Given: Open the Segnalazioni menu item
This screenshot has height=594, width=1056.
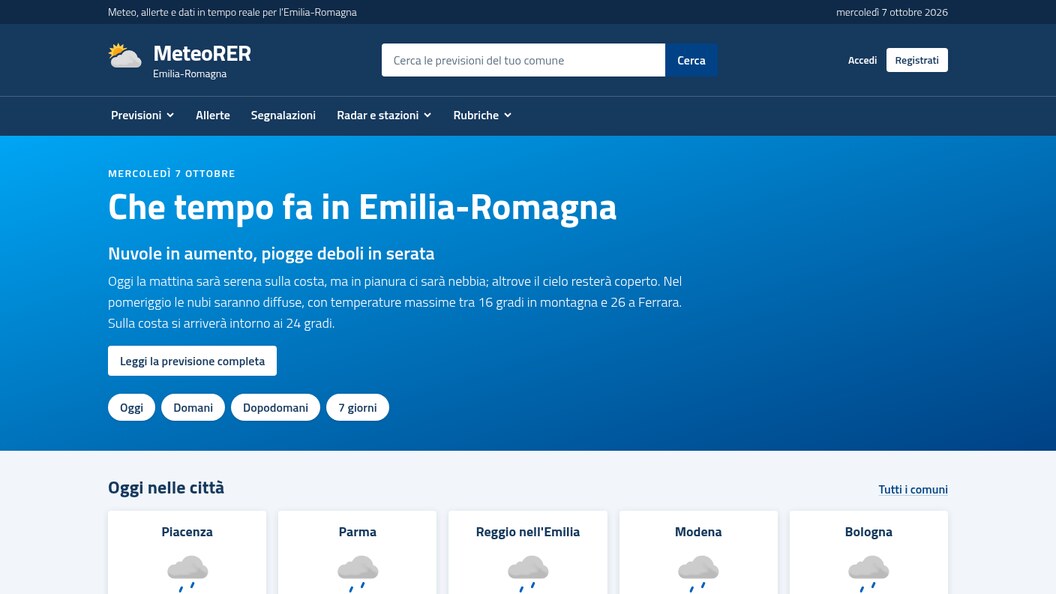Looking at the screenshot, I should (283, 115).
